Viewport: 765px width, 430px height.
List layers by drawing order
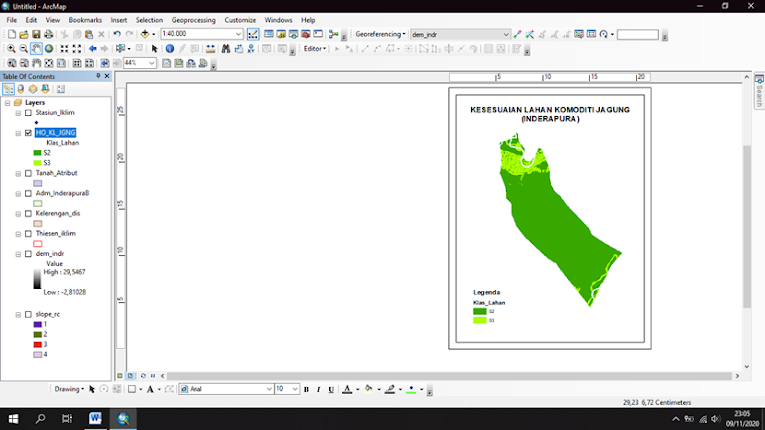[x=8, y=89]
